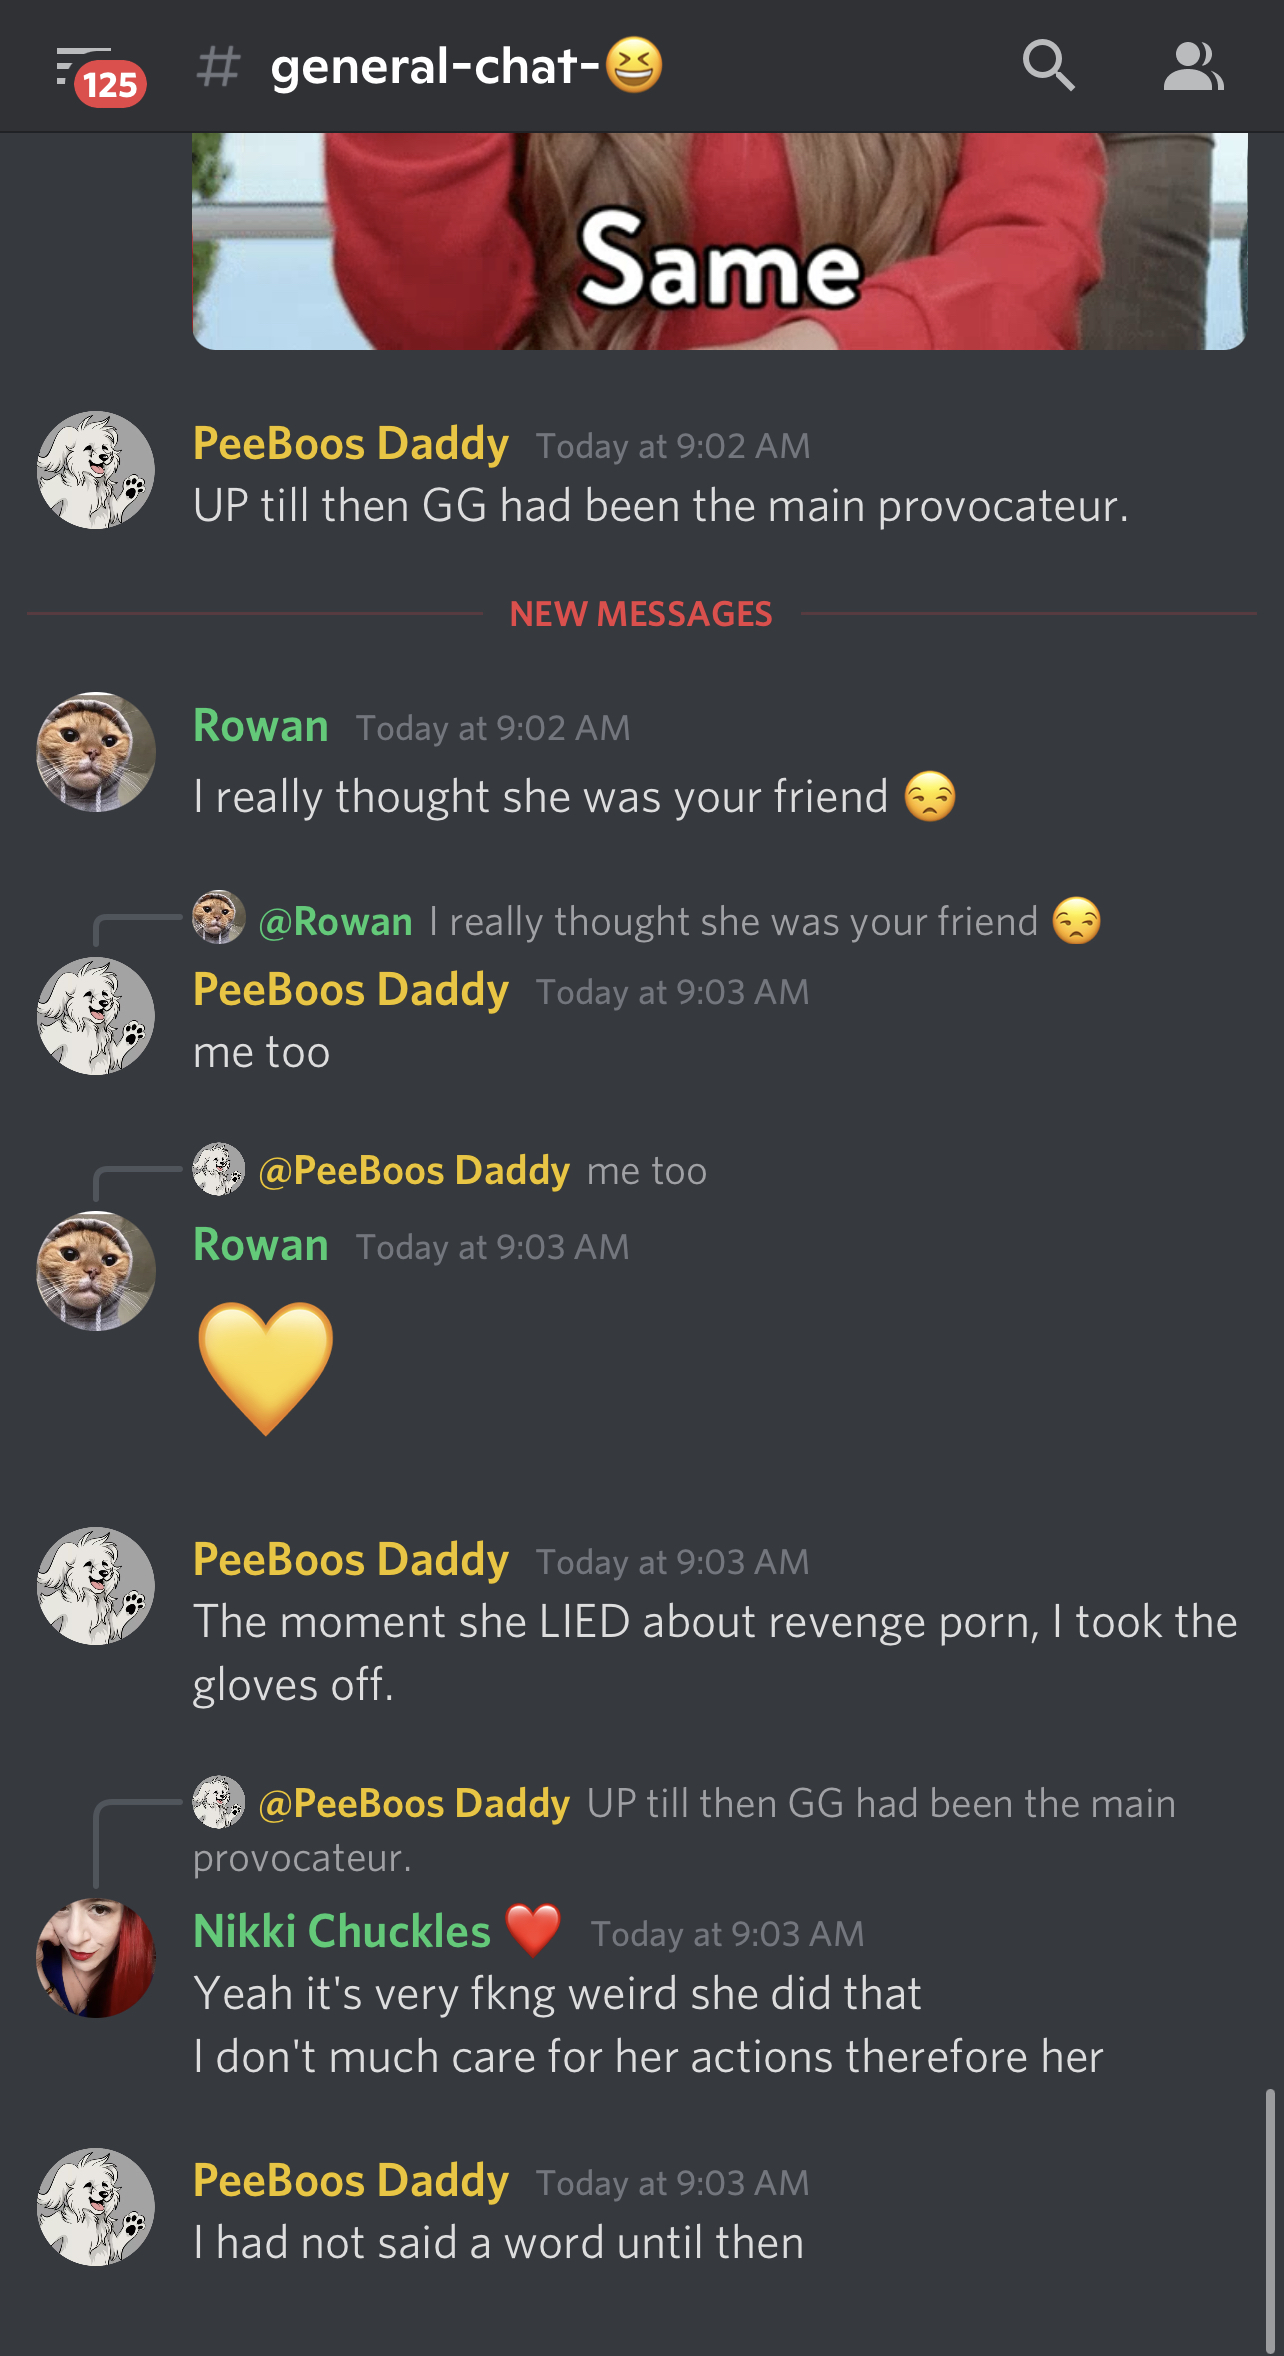
Task: Tap Rowan username above yellow heart
Action: click(261, 1245)
